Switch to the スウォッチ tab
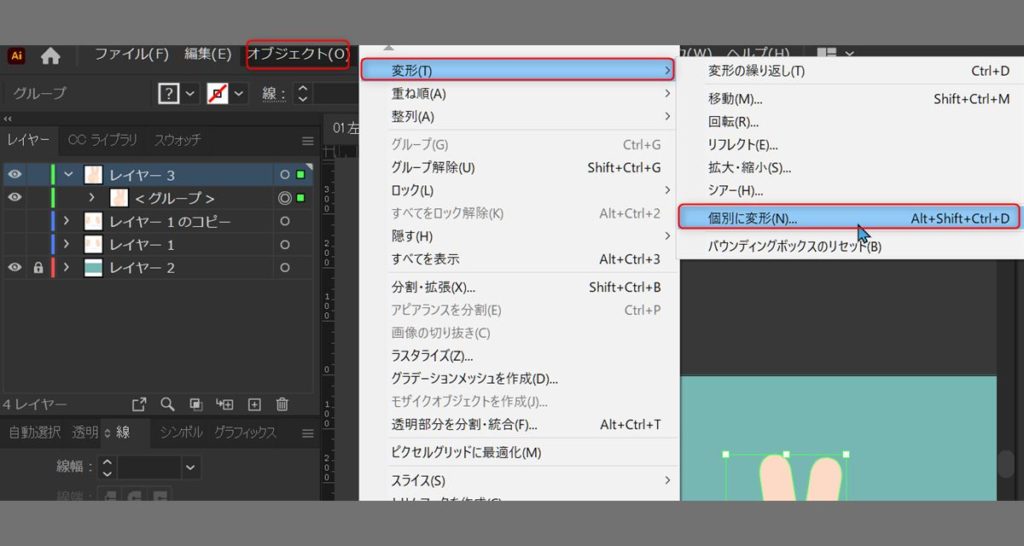 tap(177, 140)
